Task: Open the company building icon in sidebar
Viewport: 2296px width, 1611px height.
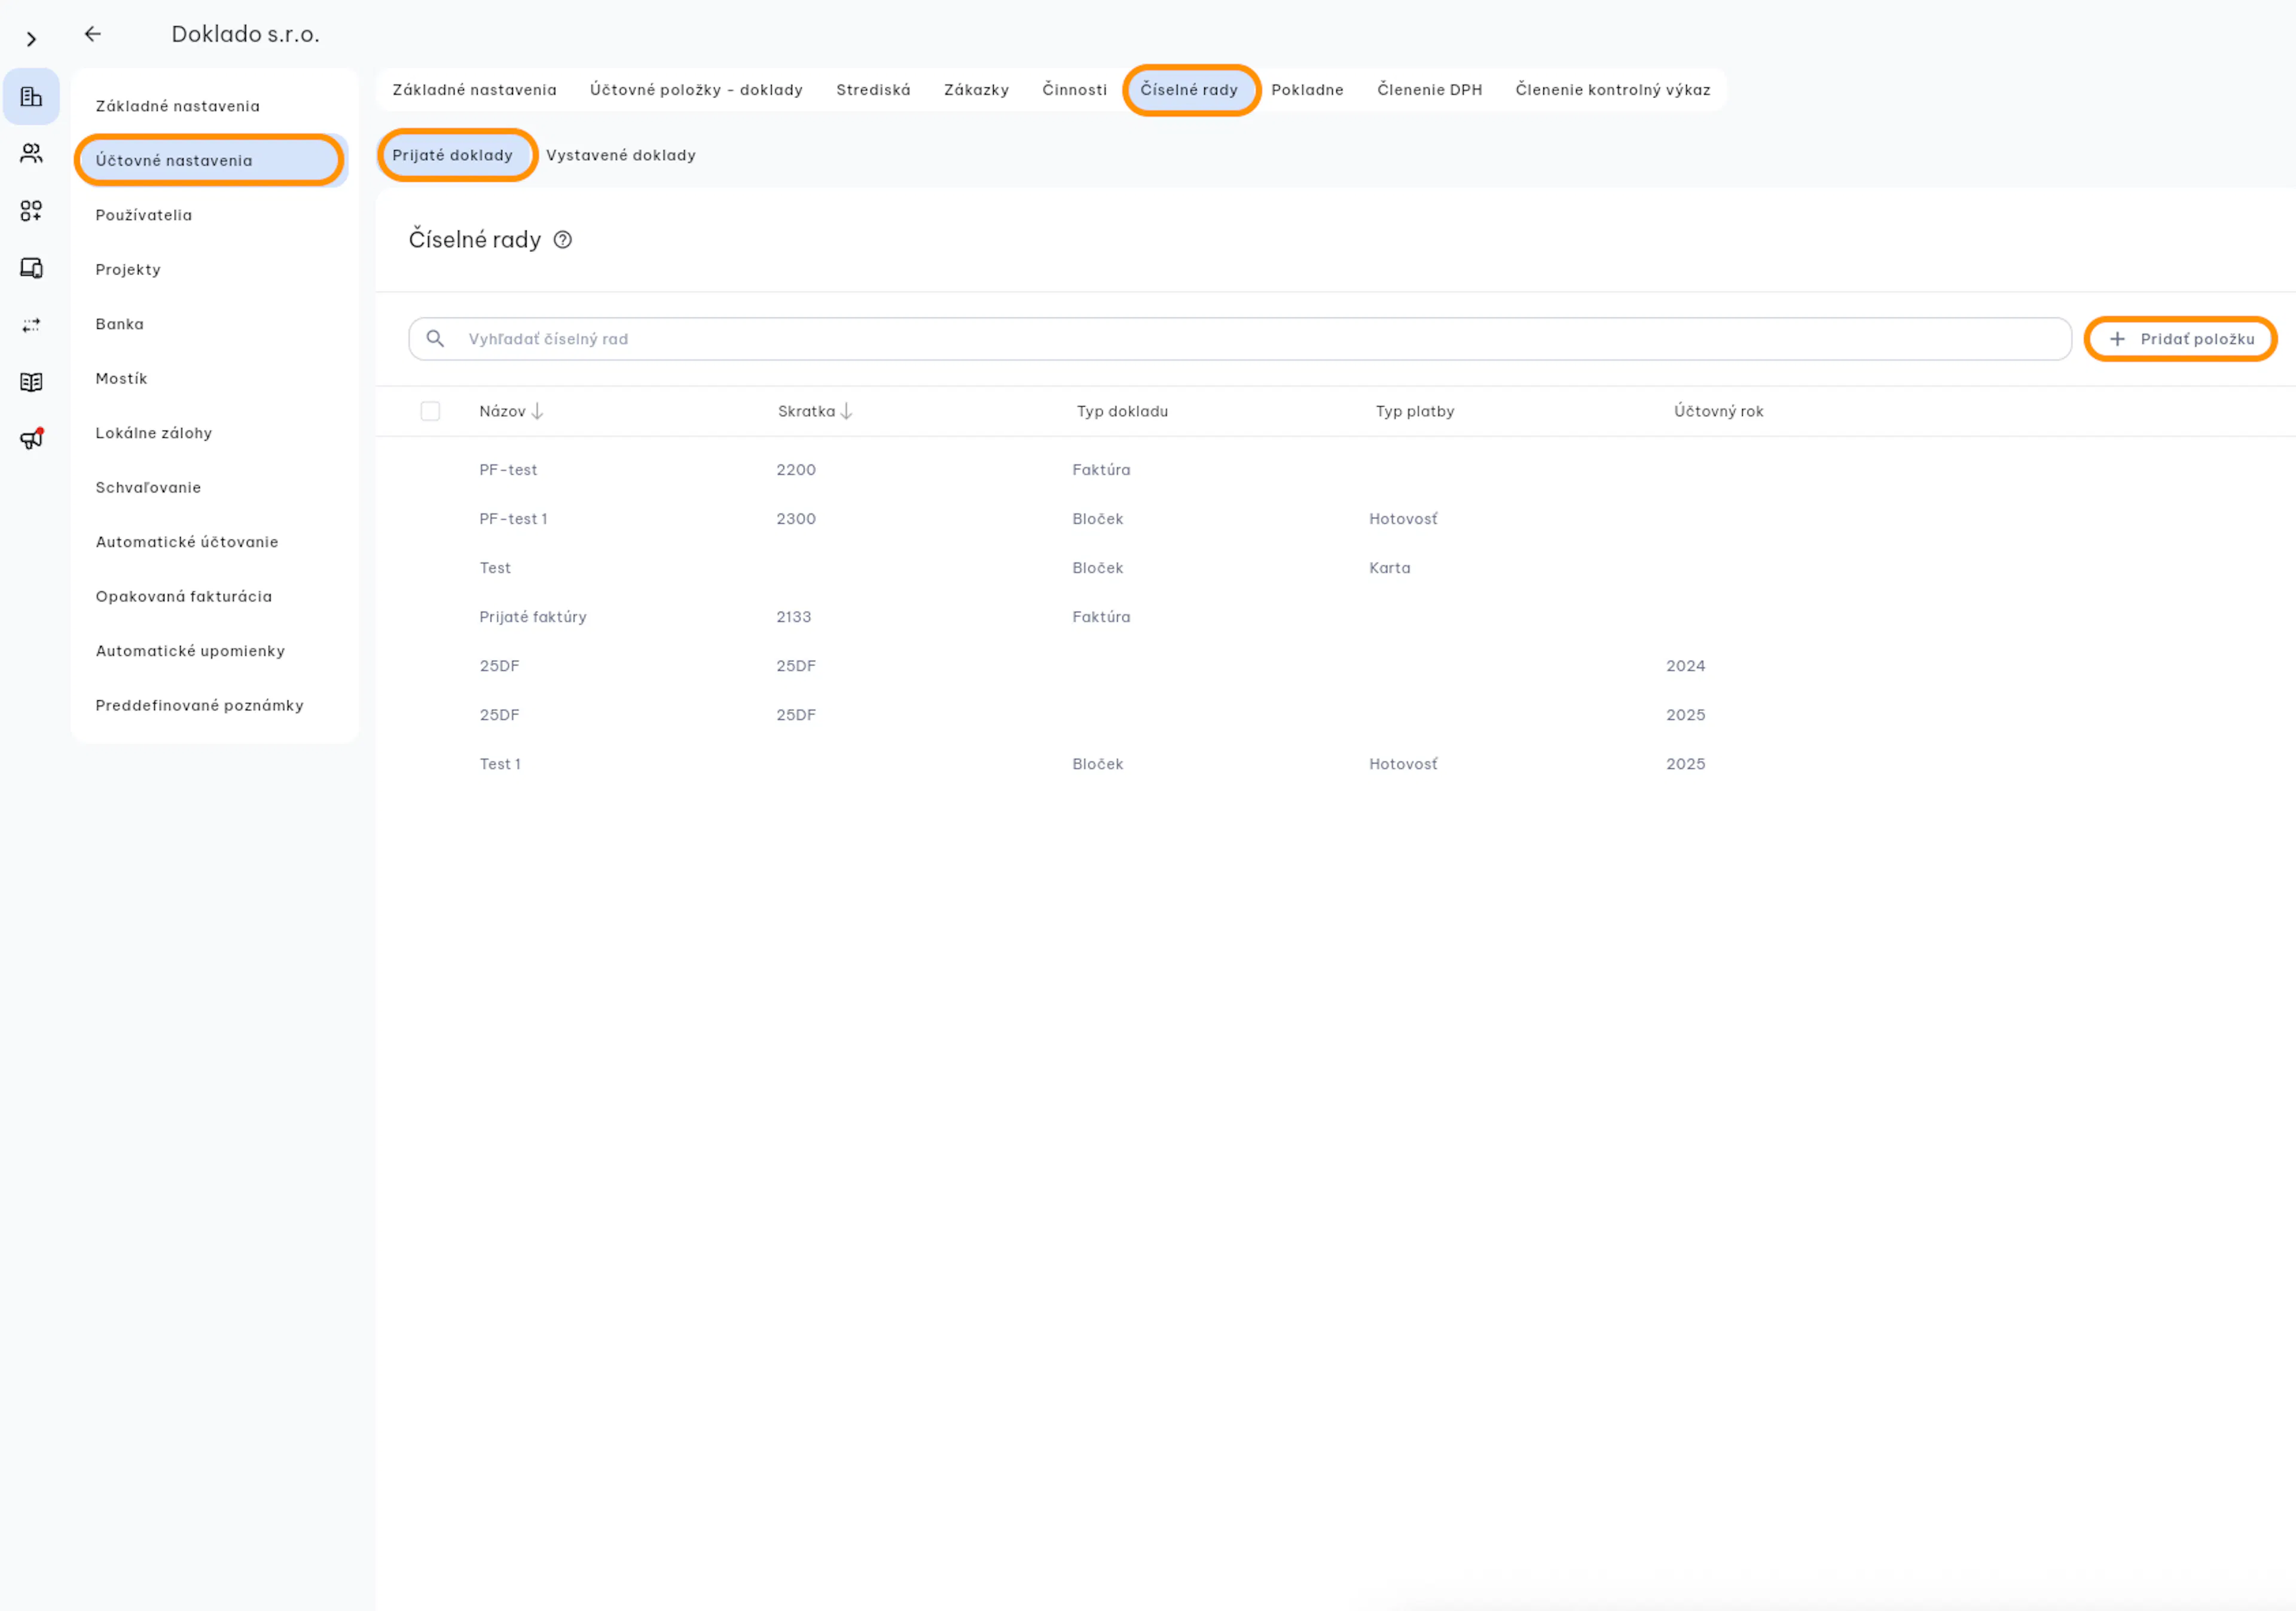Action: click(x=31, y=97)
